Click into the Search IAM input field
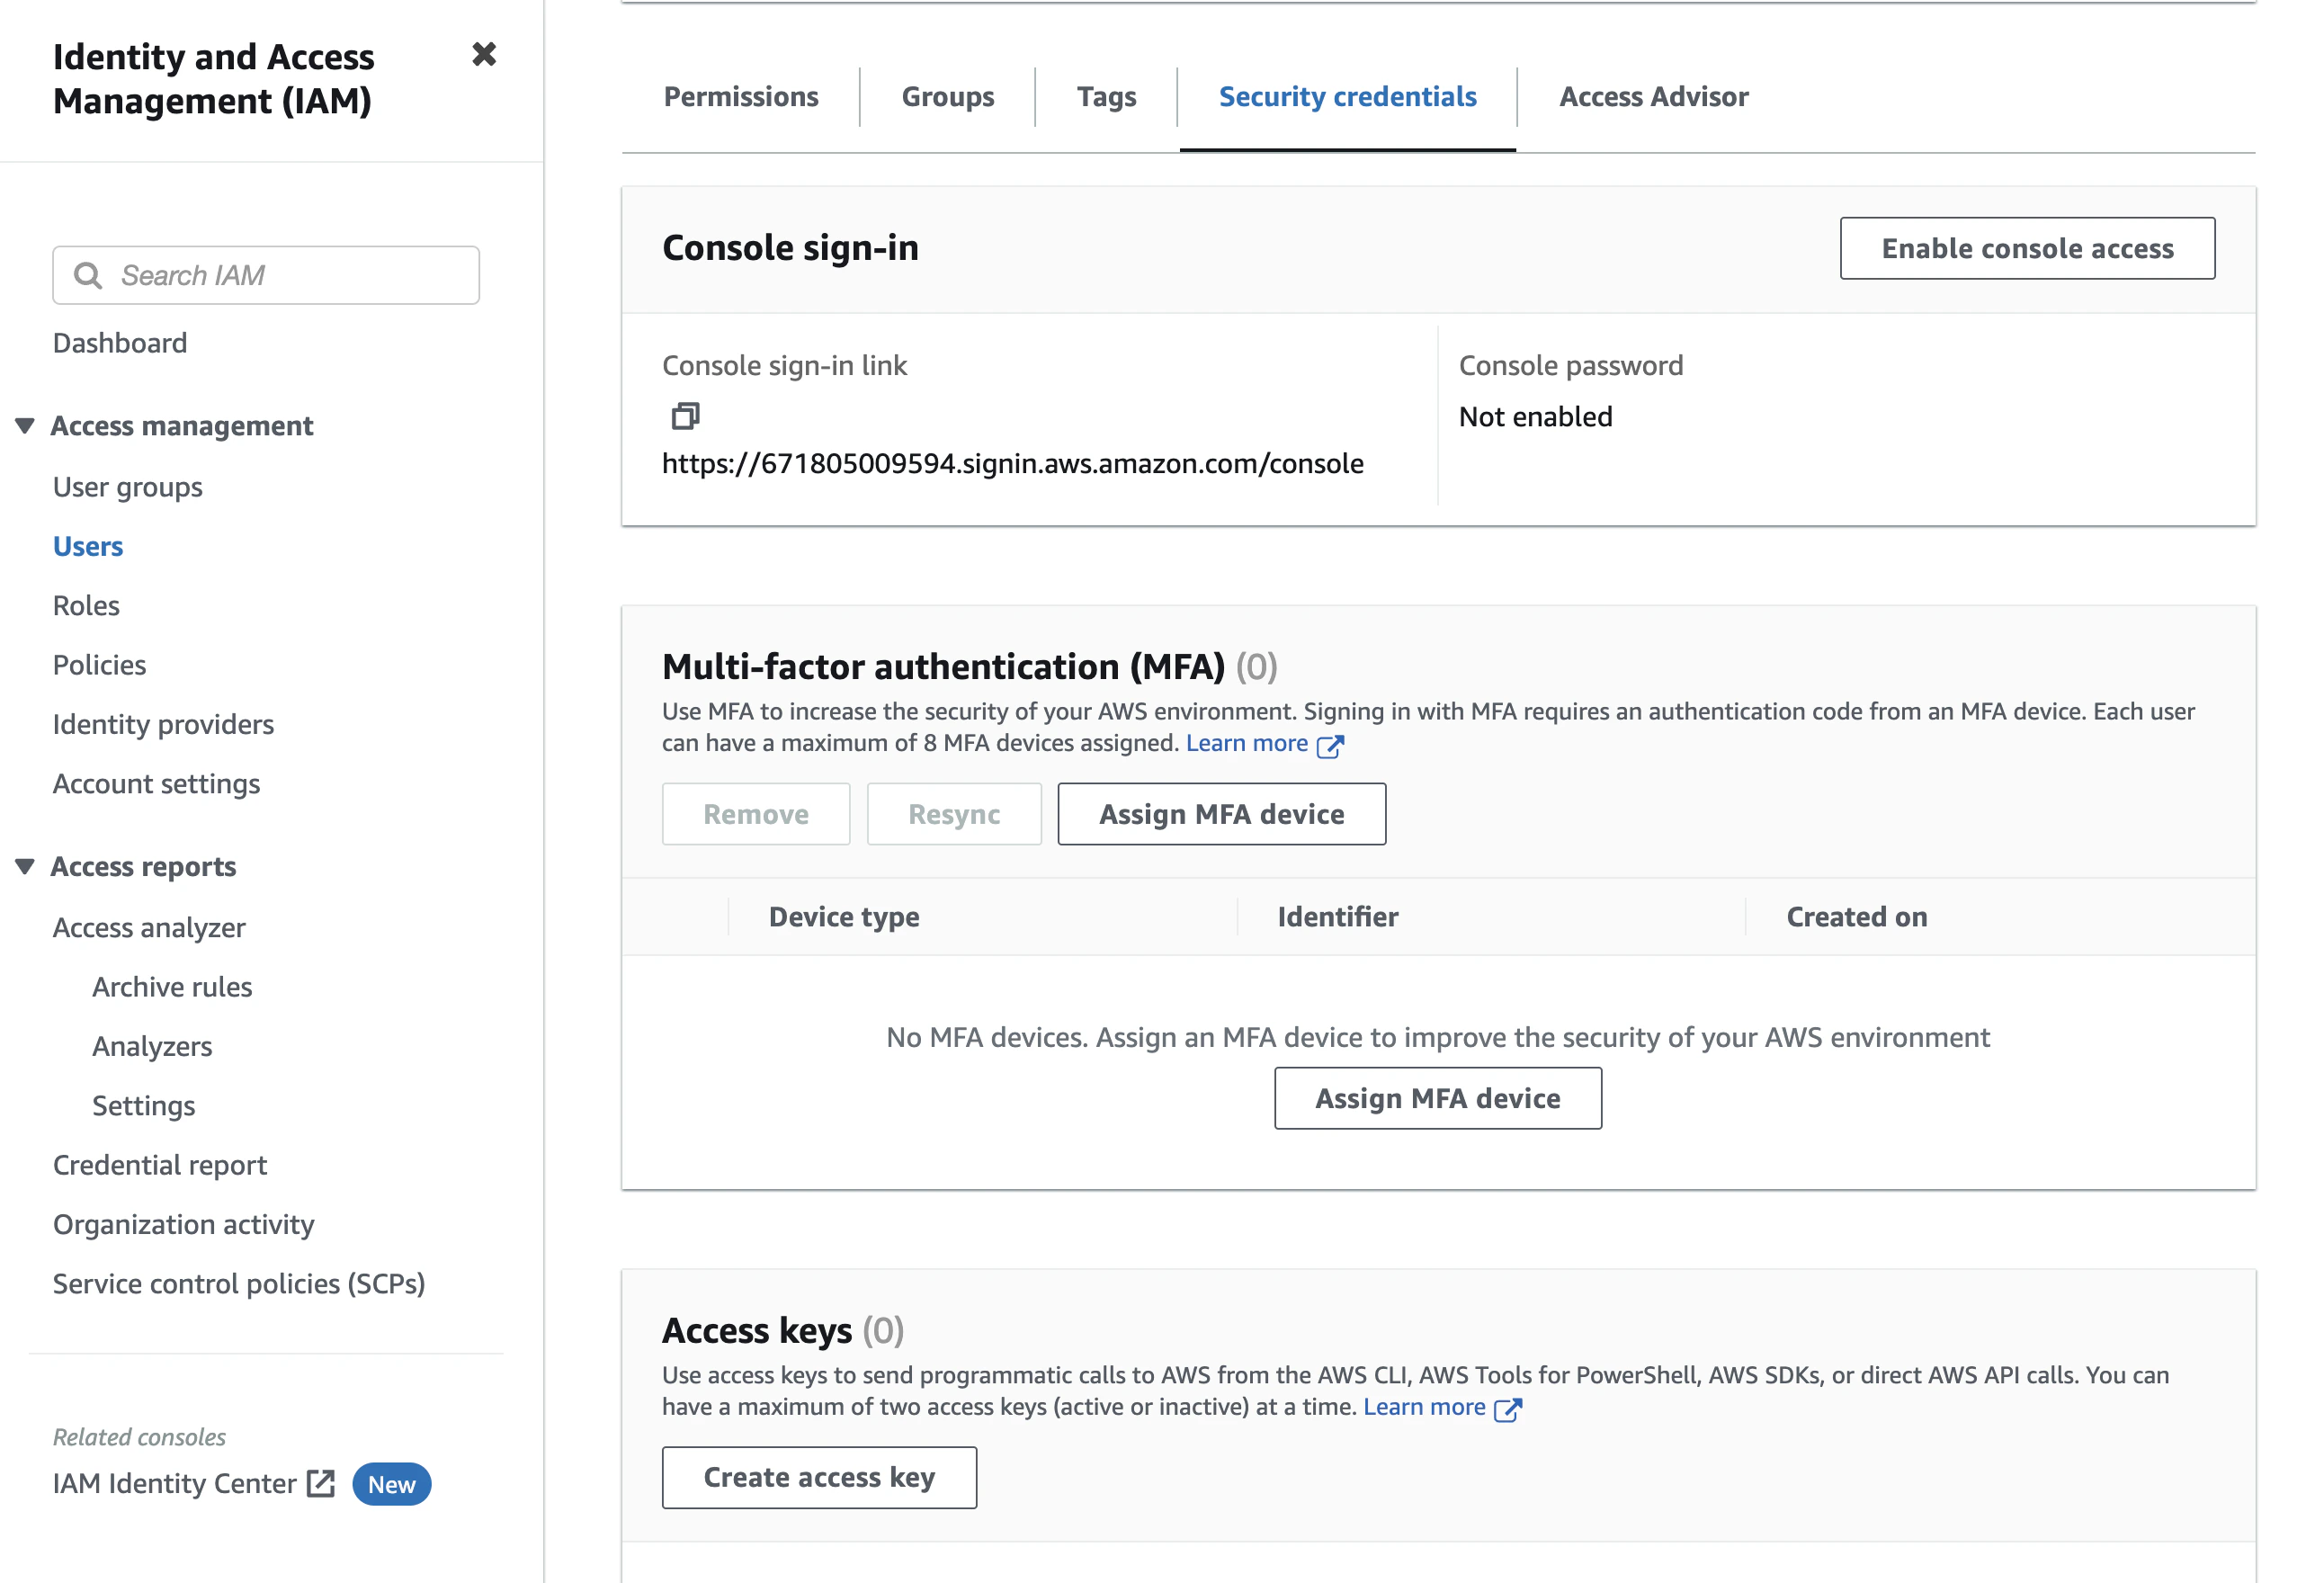This screenshot has width=2324, height=1583. [265, 275]
